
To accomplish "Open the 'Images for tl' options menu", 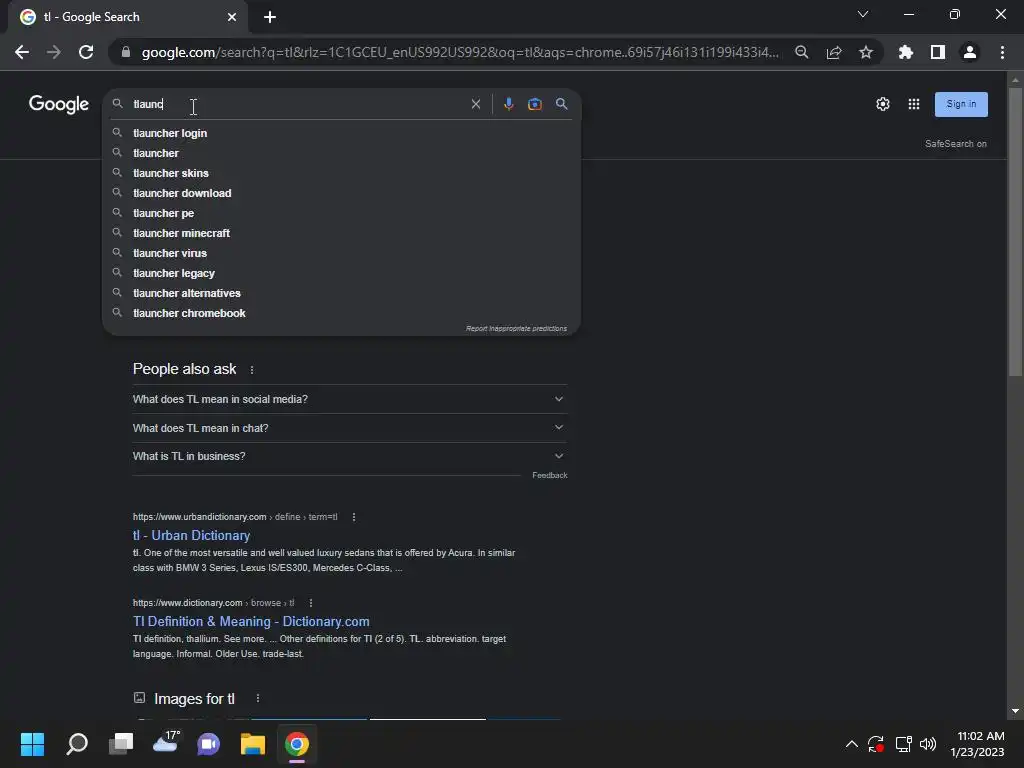I will (258, 699).
